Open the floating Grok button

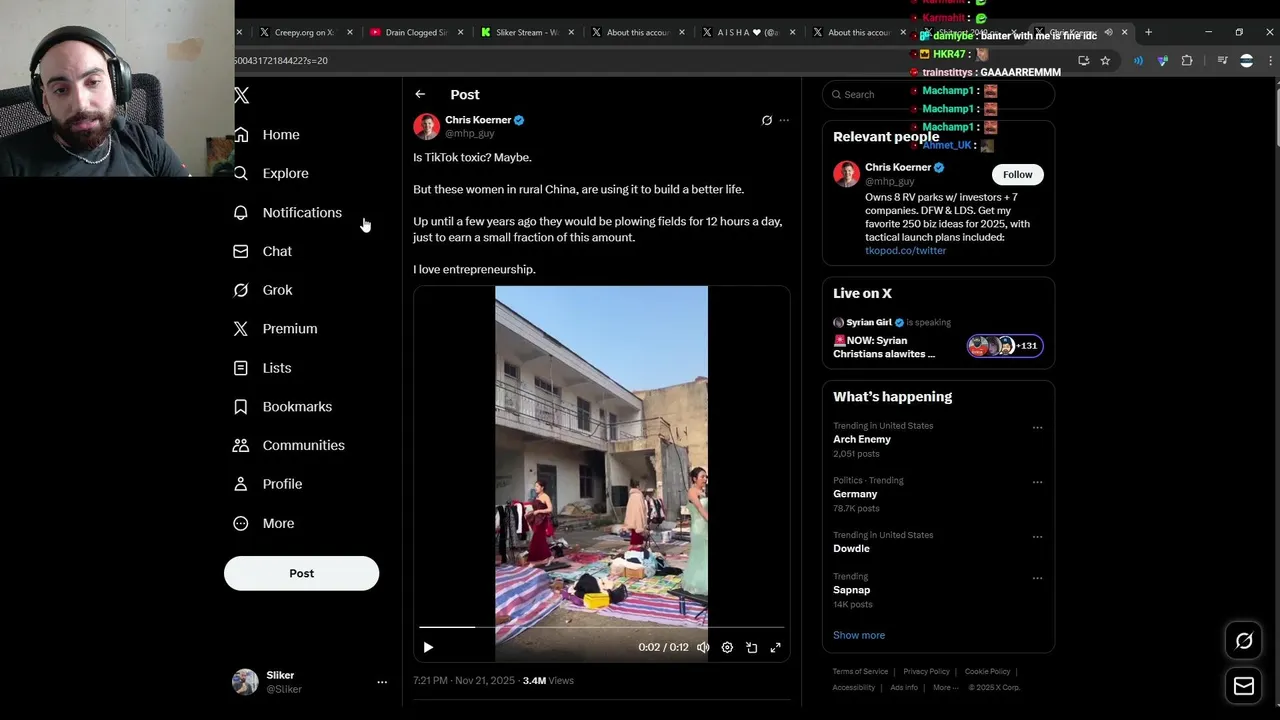(1244, 642)
